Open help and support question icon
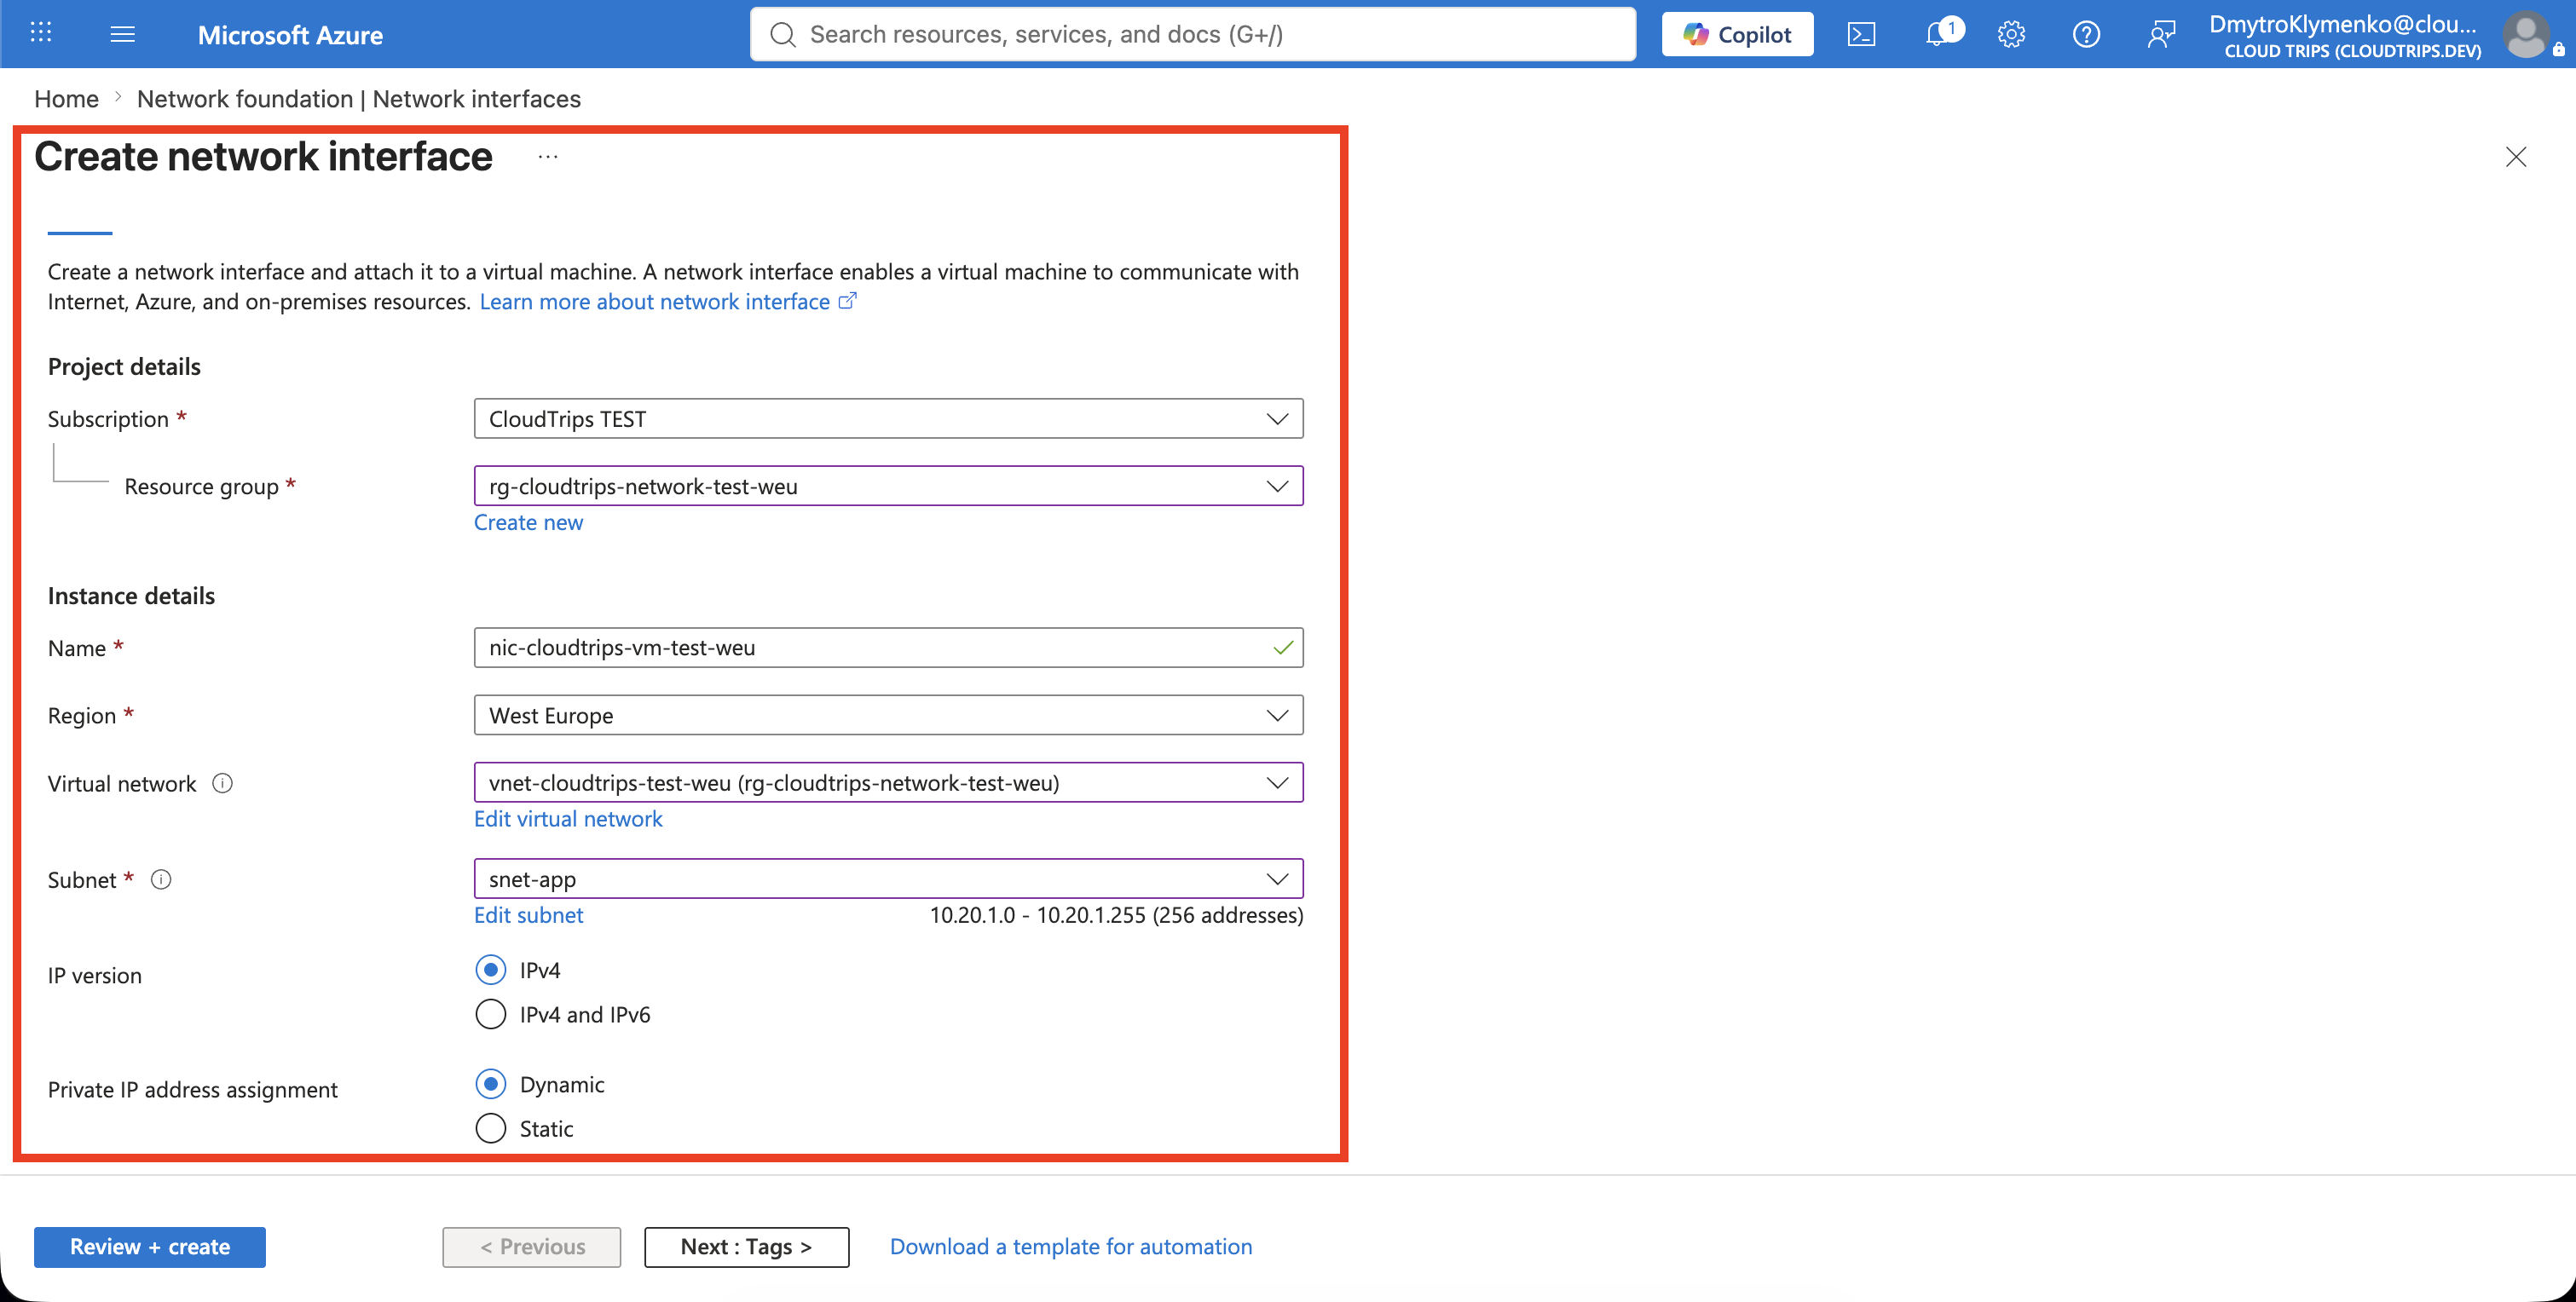 click(x=2086, y=34)
